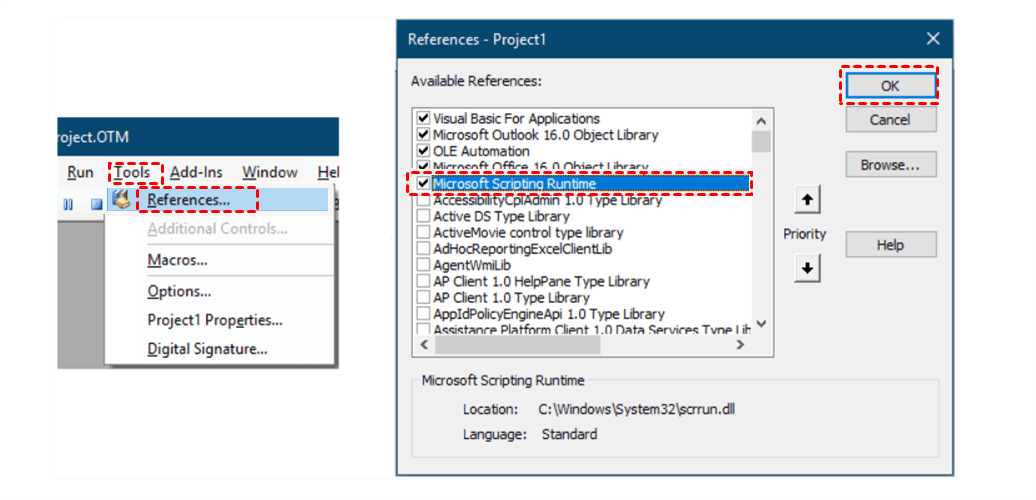Click the References book icon in menu
Screen dimensions: 1036x500
coord(120,199)
